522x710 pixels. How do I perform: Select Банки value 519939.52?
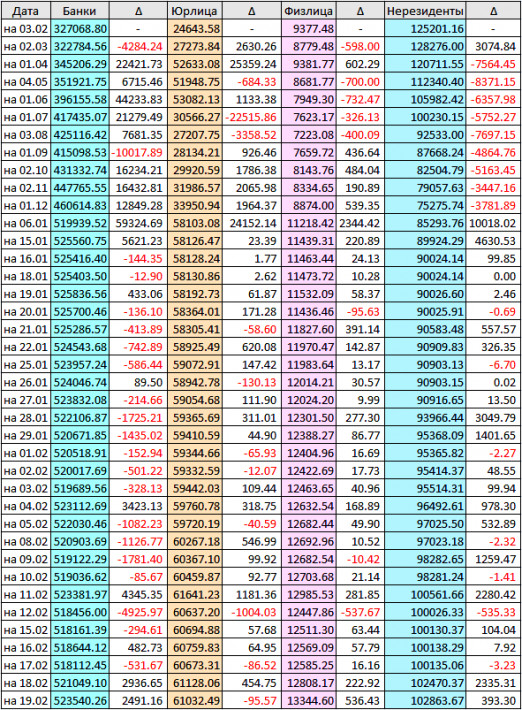point(80,223)
